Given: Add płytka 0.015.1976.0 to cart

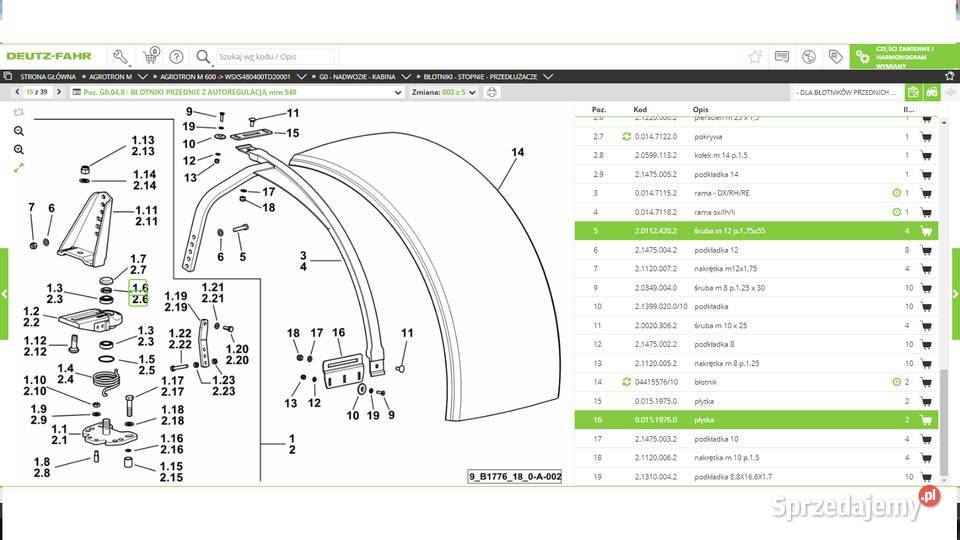Looking at the screenshot, I should [x=926, y=420].
